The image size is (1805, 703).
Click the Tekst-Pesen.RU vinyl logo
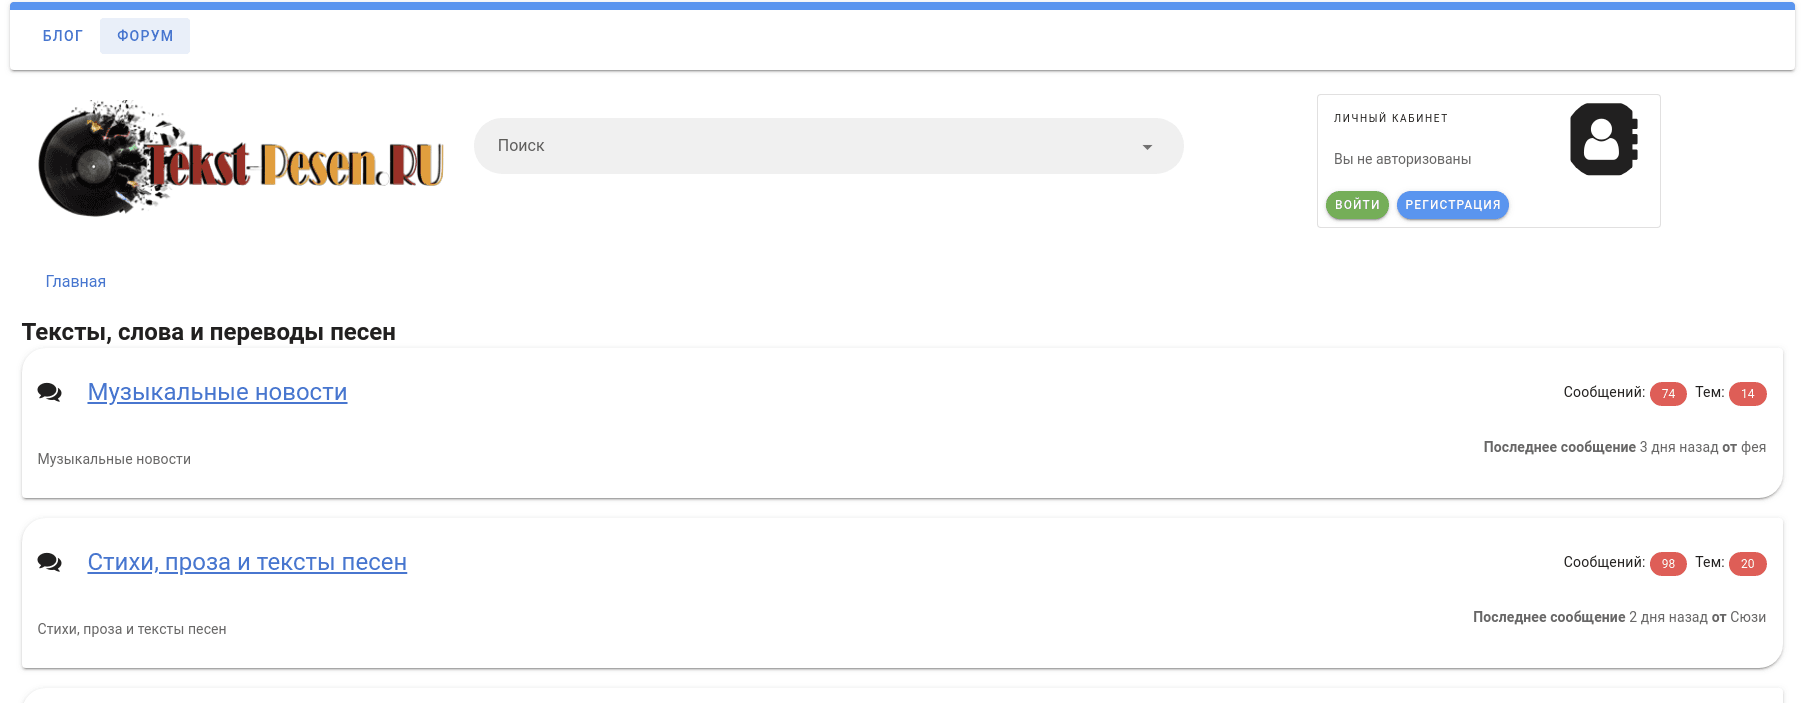tap(241, 158)
